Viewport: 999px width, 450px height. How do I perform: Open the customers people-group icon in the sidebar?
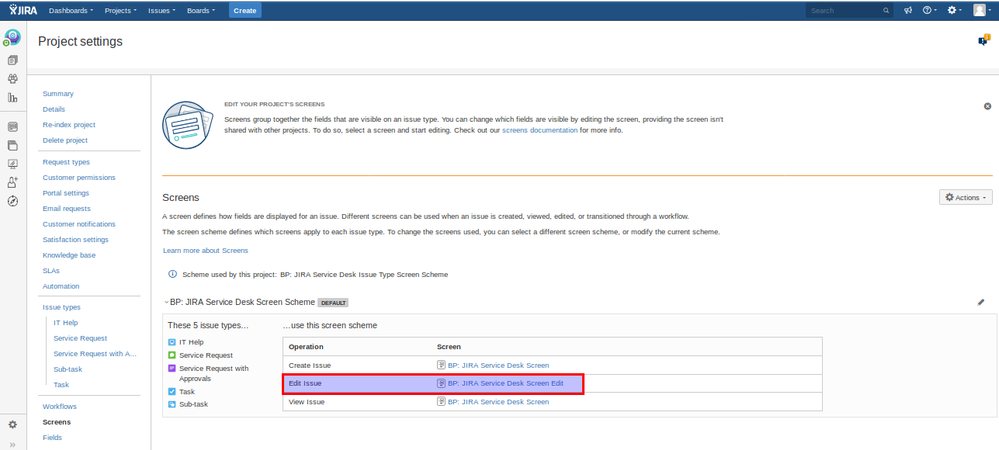pyautogui.click(x=12, y=79)
